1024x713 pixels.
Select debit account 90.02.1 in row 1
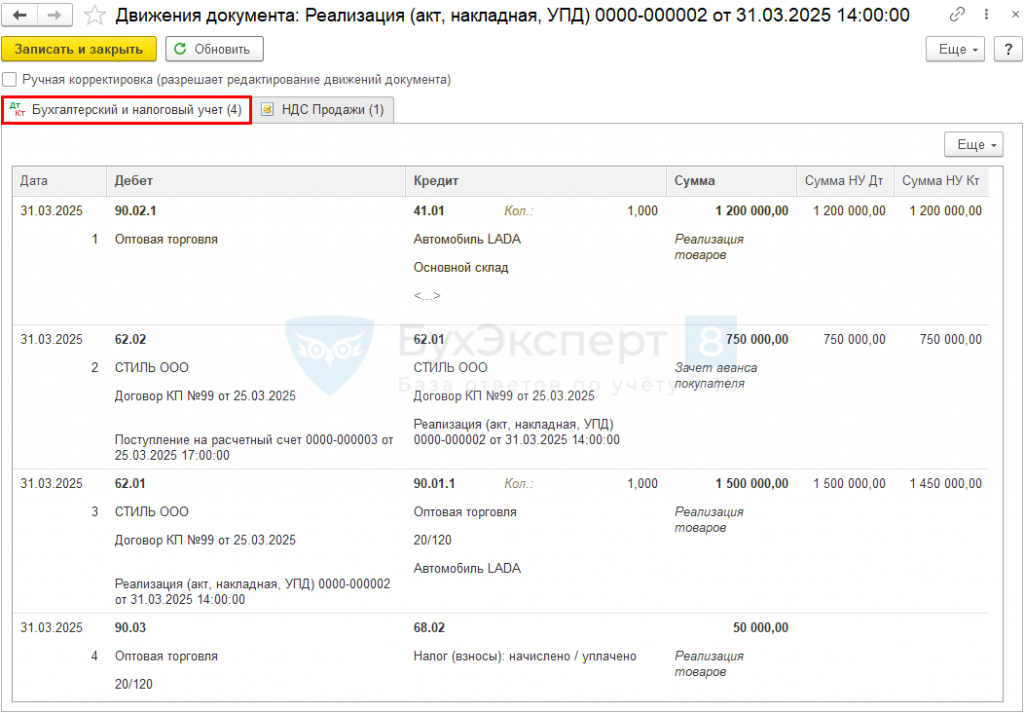135,211
